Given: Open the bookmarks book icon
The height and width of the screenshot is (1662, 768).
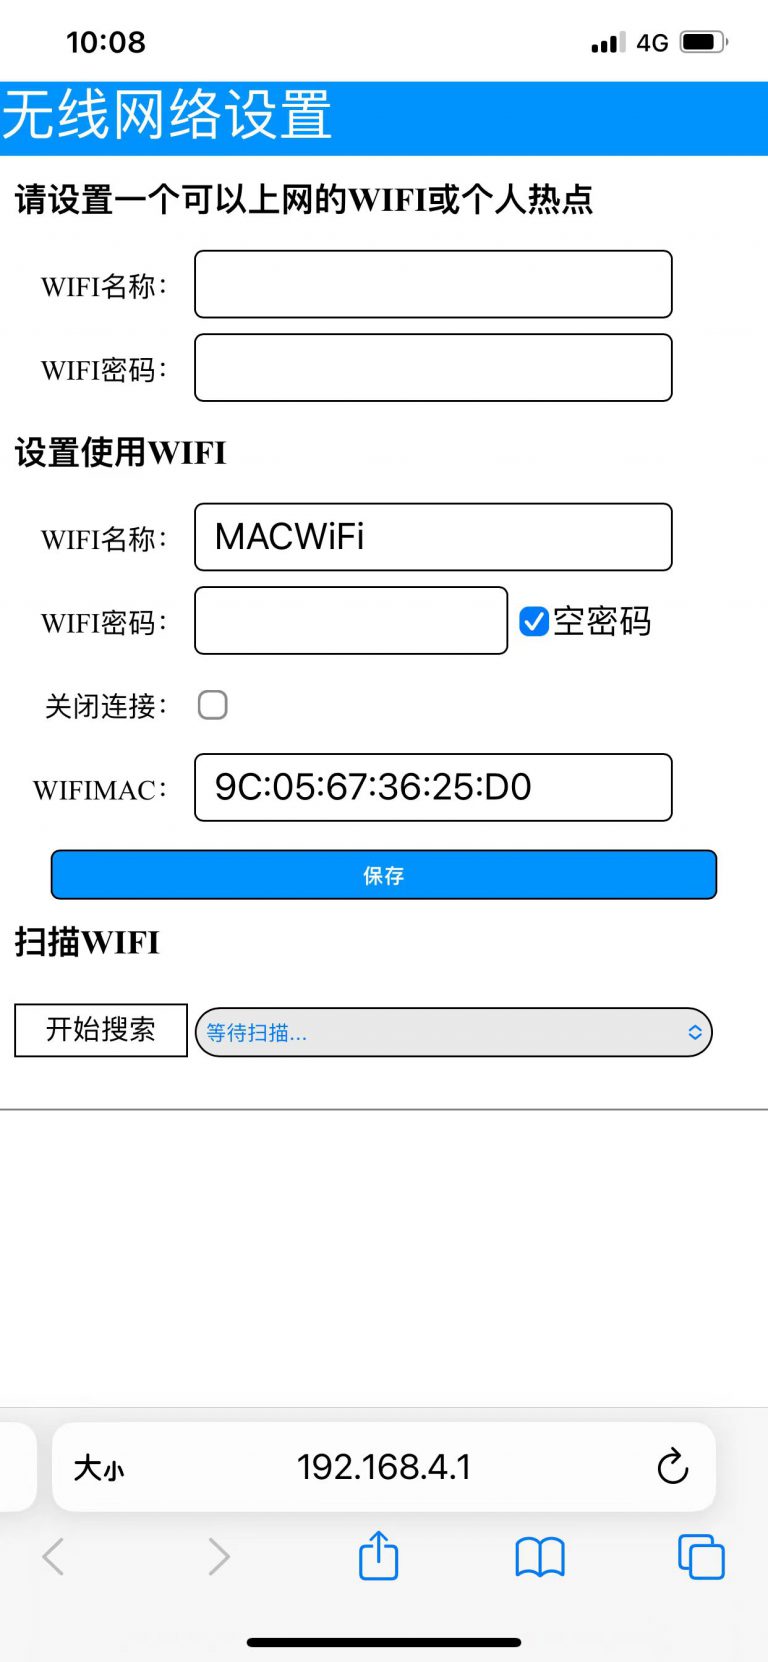Looking at the screenshot, I should (x=540, y=1557).
